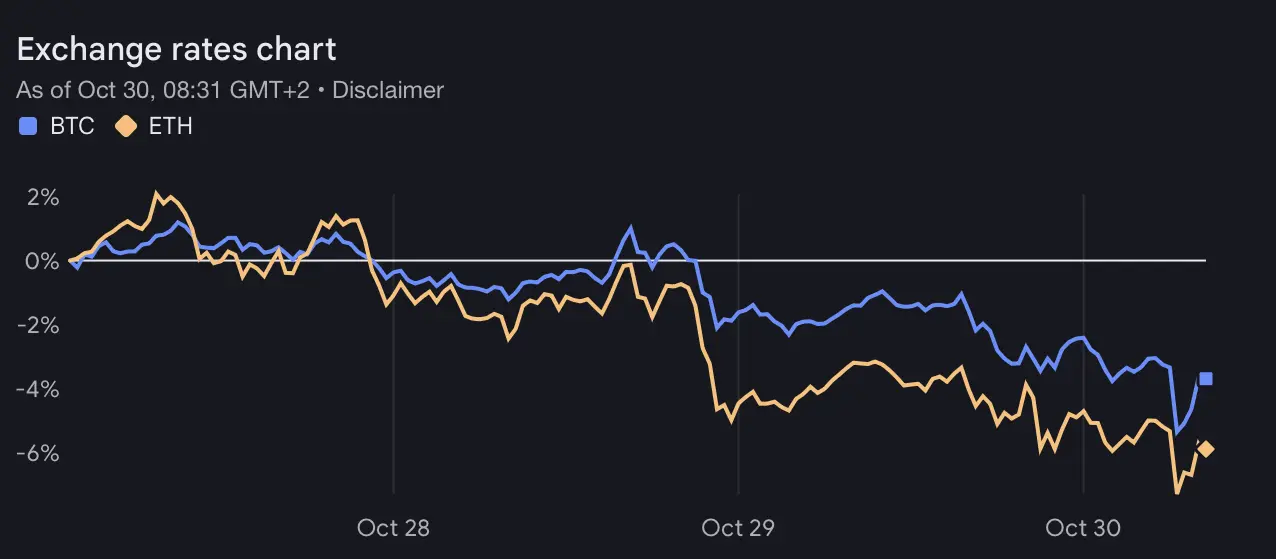Click the Exchange rates chart title
Screen dimensions: 1276x559
pyautogui.click(x=177, y=49)
